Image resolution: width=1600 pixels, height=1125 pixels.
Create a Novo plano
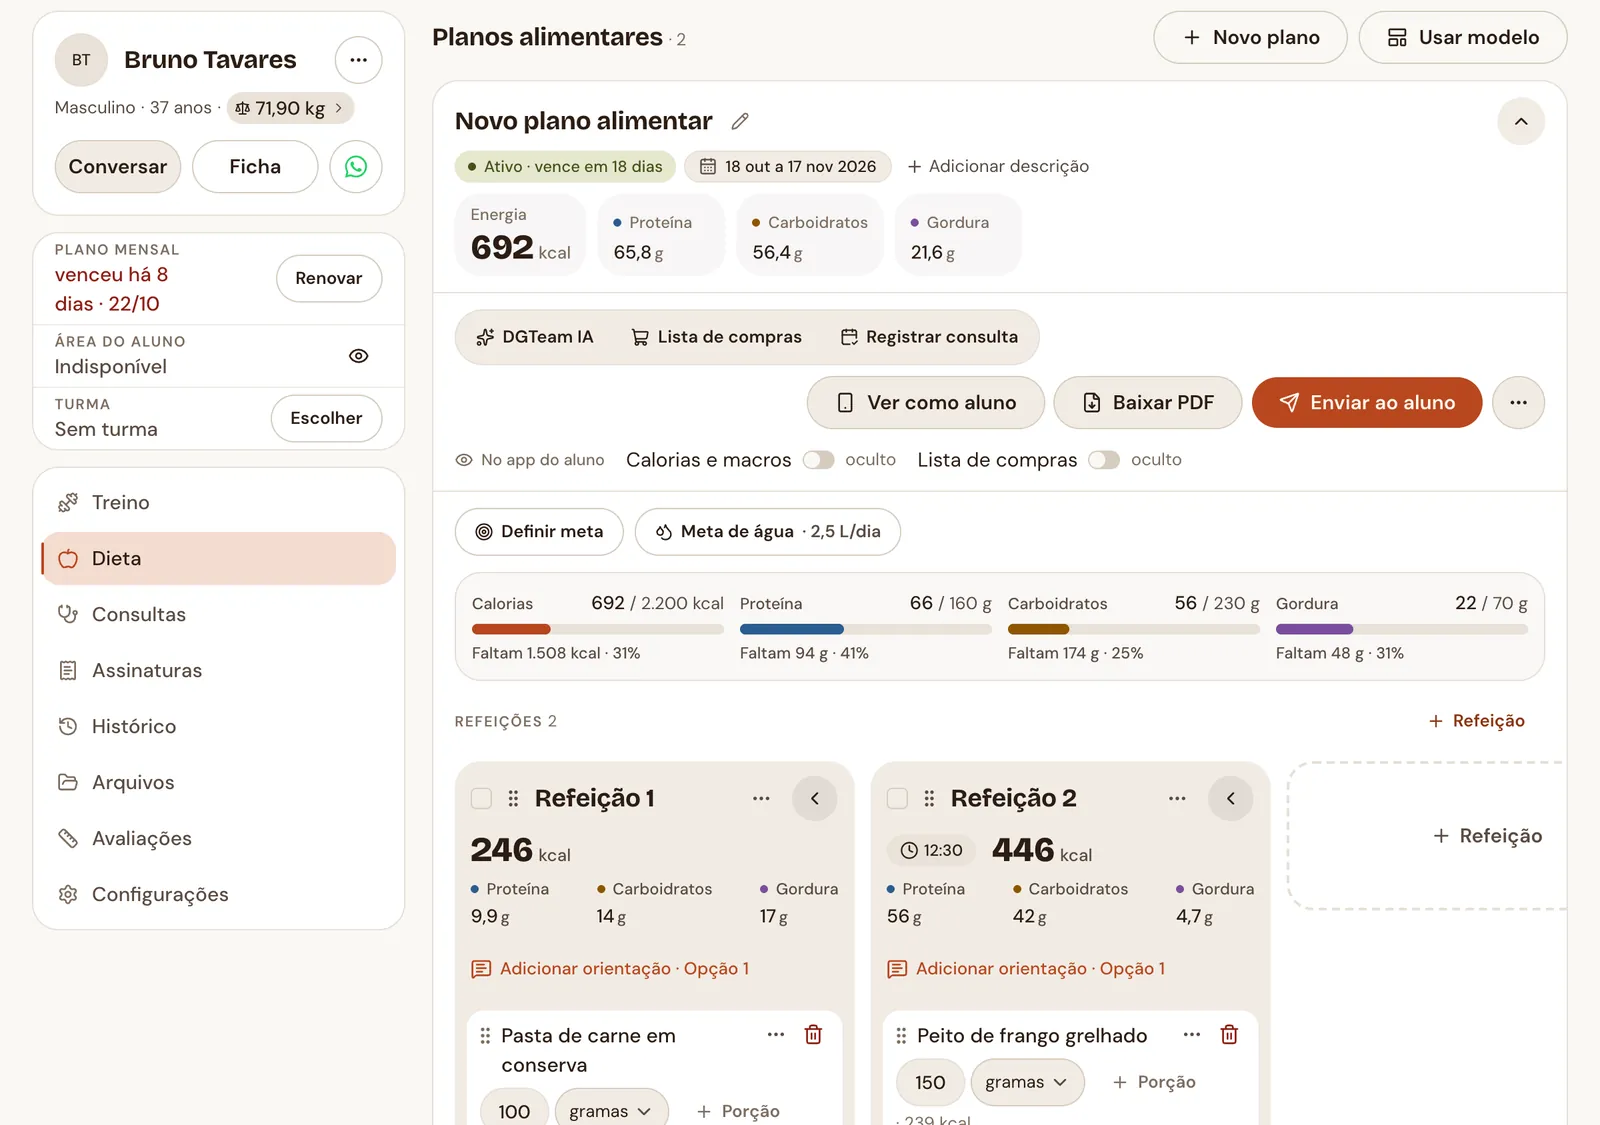click(1250, 37)
